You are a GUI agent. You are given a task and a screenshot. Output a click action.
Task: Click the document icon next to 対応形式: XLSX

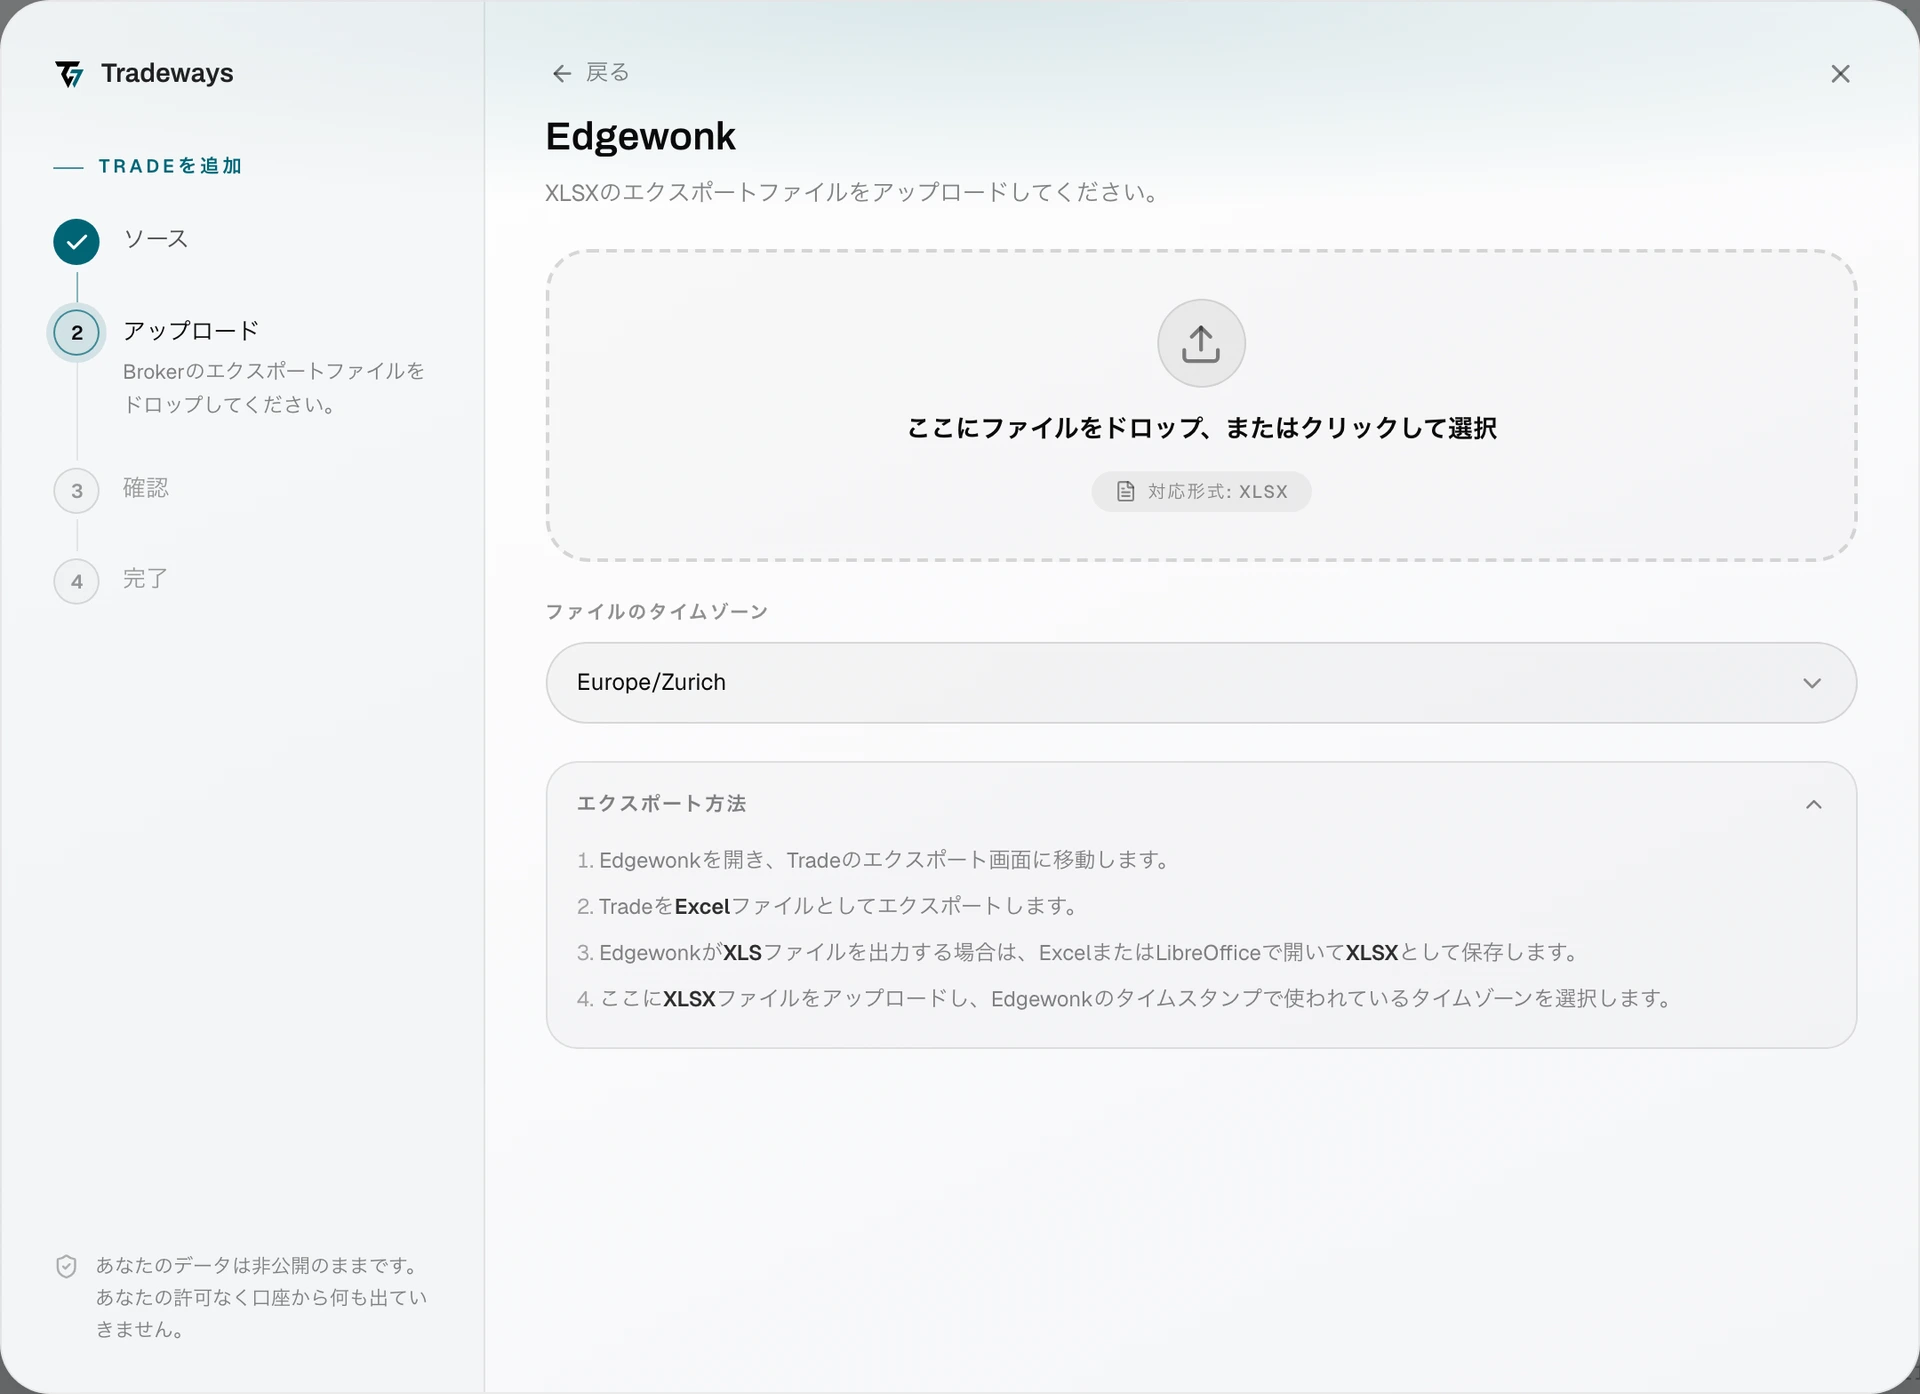[1126, 491]
